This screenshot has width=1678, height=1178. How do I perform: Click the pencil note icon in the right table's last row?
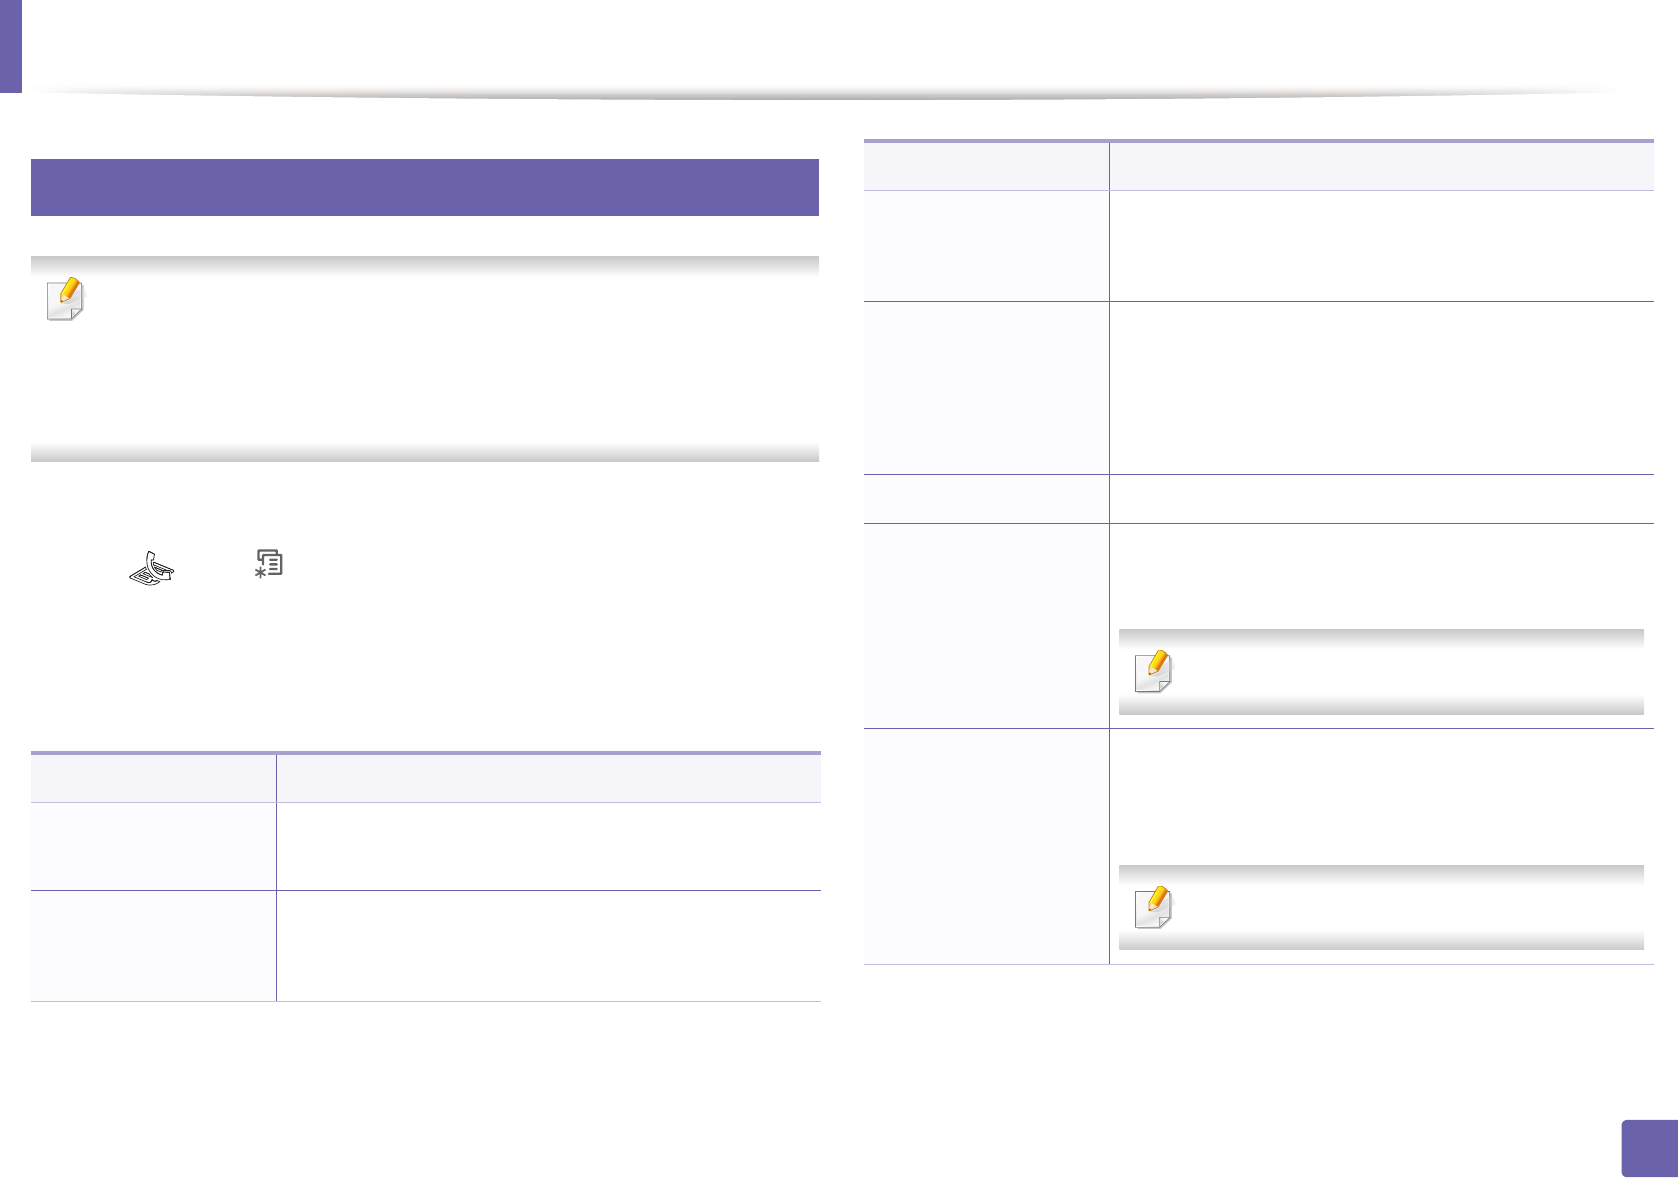[x=1153, y=906]
